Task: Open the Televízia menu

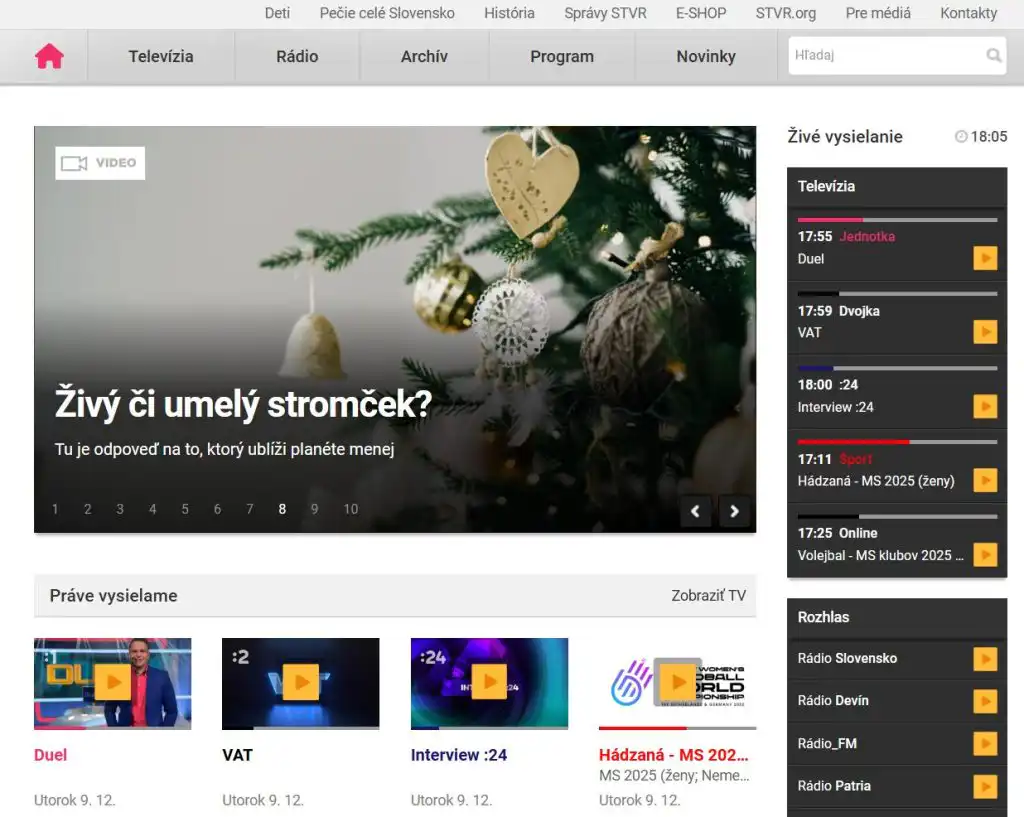Action: coord(161,57)
